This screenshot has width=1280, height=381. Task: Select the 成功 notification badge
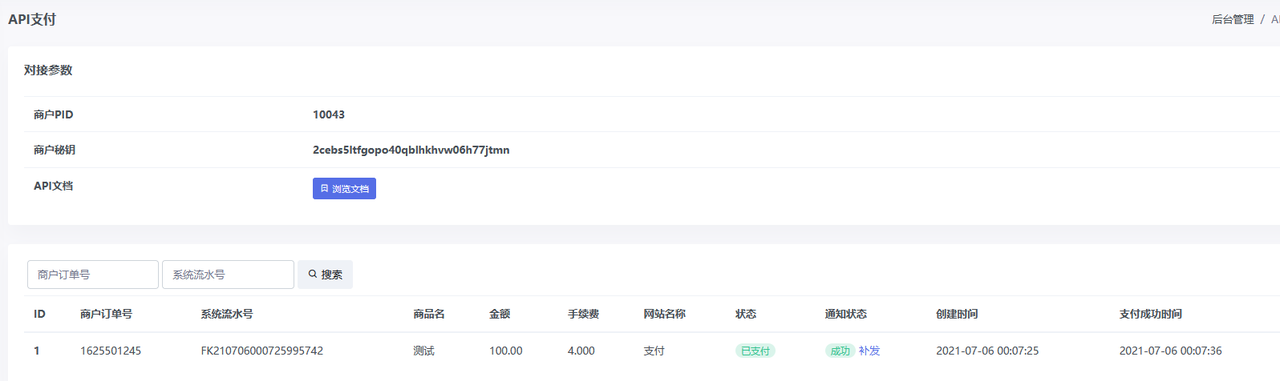840,351
